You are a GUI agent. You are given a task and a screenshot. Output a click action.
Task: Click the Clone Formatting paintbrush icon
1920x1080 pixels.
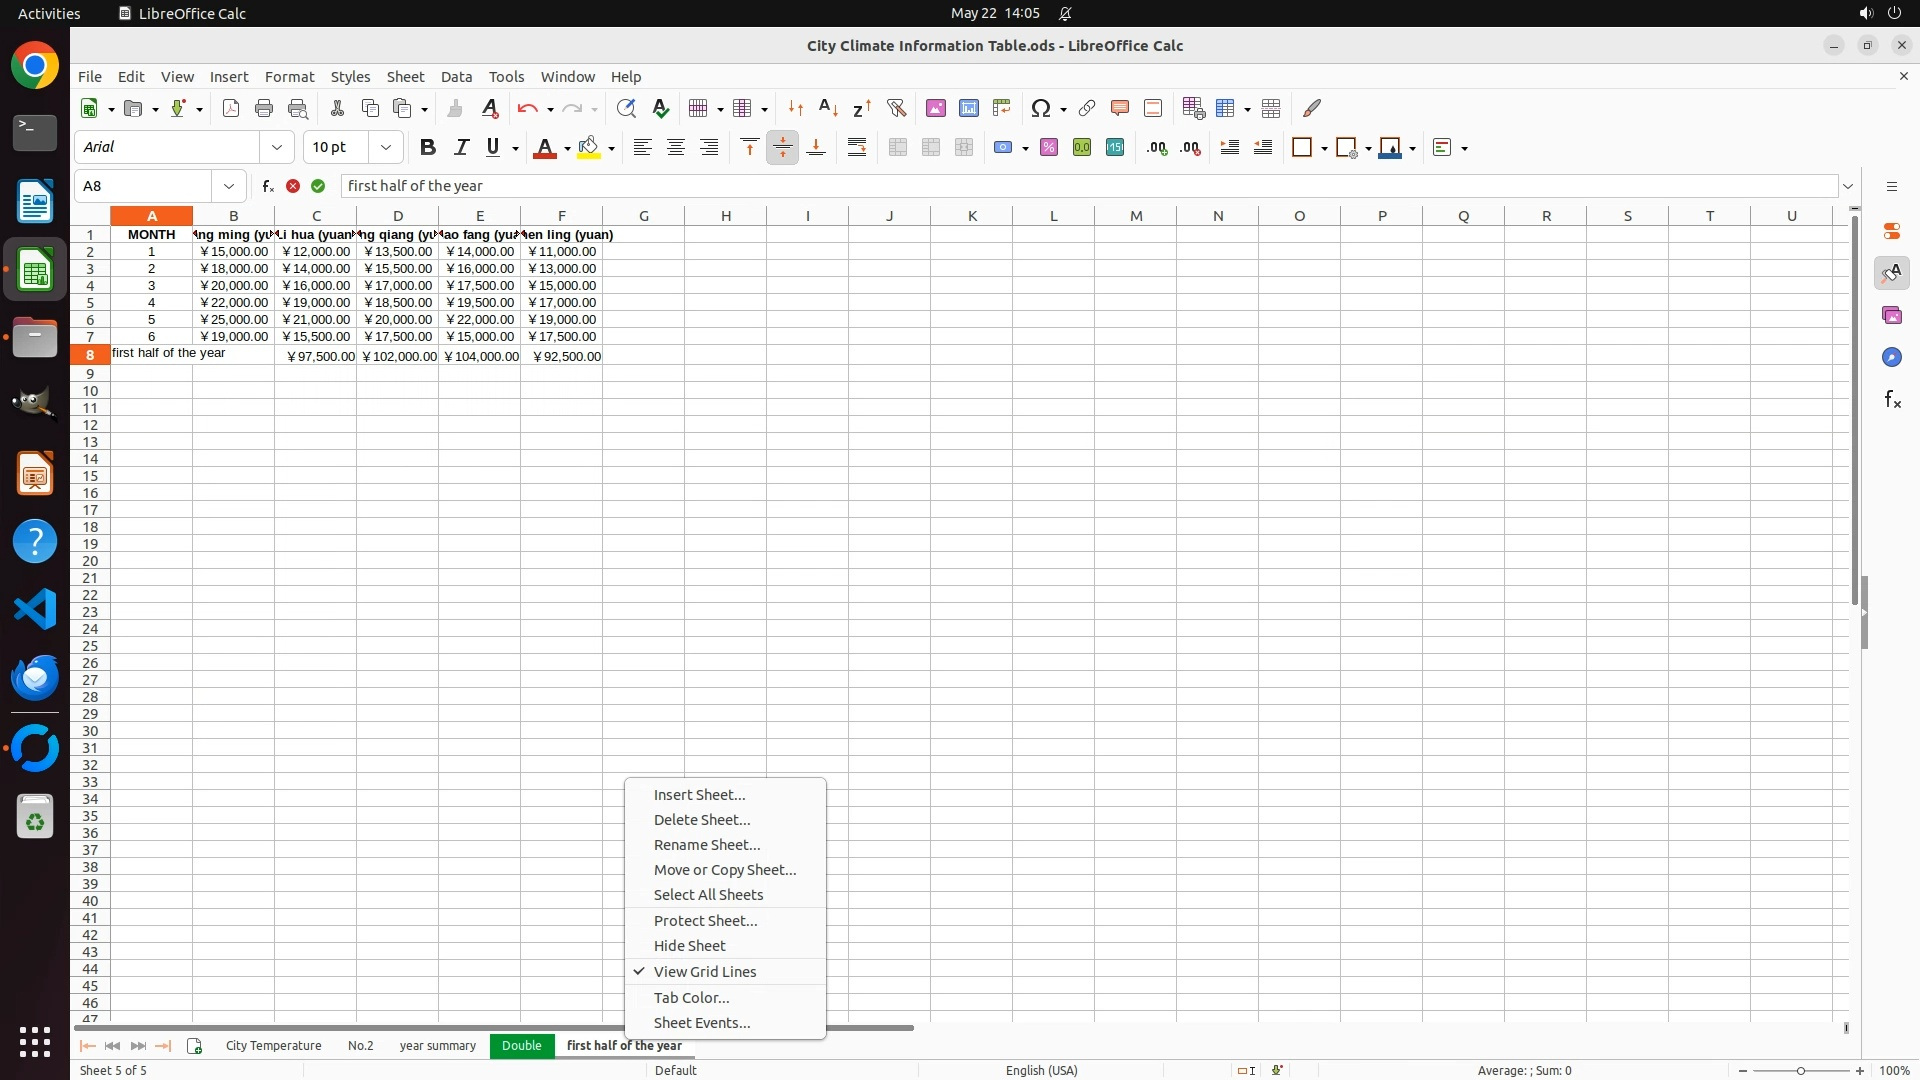(455, 108)
